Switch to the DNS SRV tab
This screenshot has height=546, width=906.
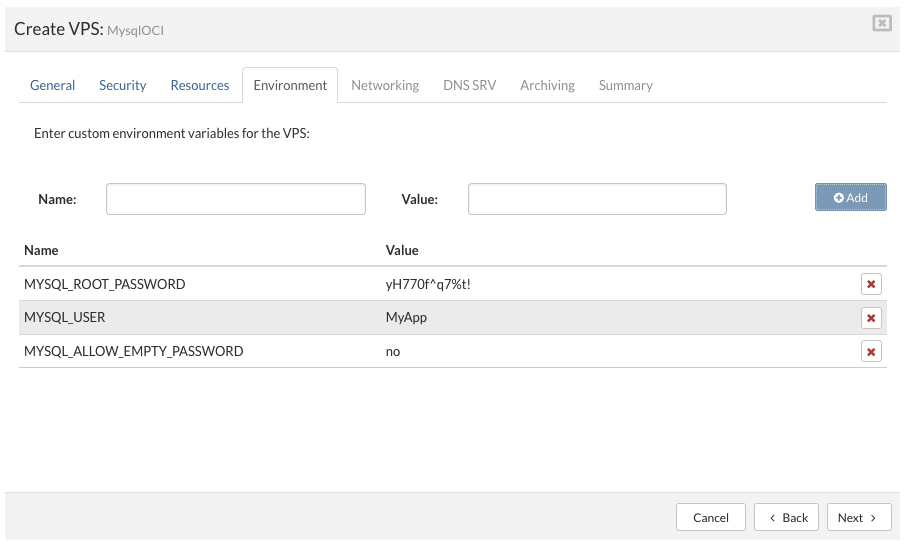click(469, 85)
